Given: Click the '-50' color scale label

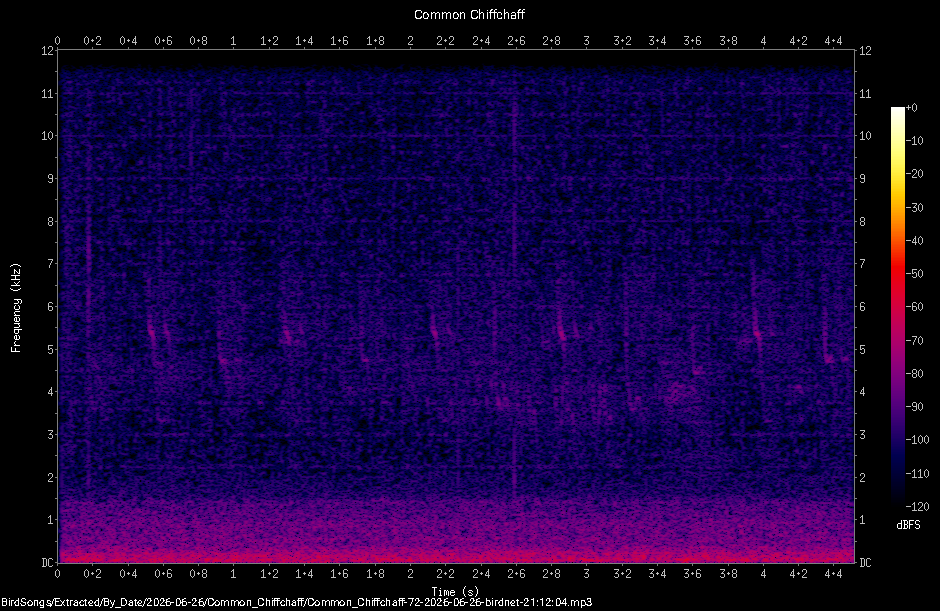Looking at the screenshot, I should 914,273.
